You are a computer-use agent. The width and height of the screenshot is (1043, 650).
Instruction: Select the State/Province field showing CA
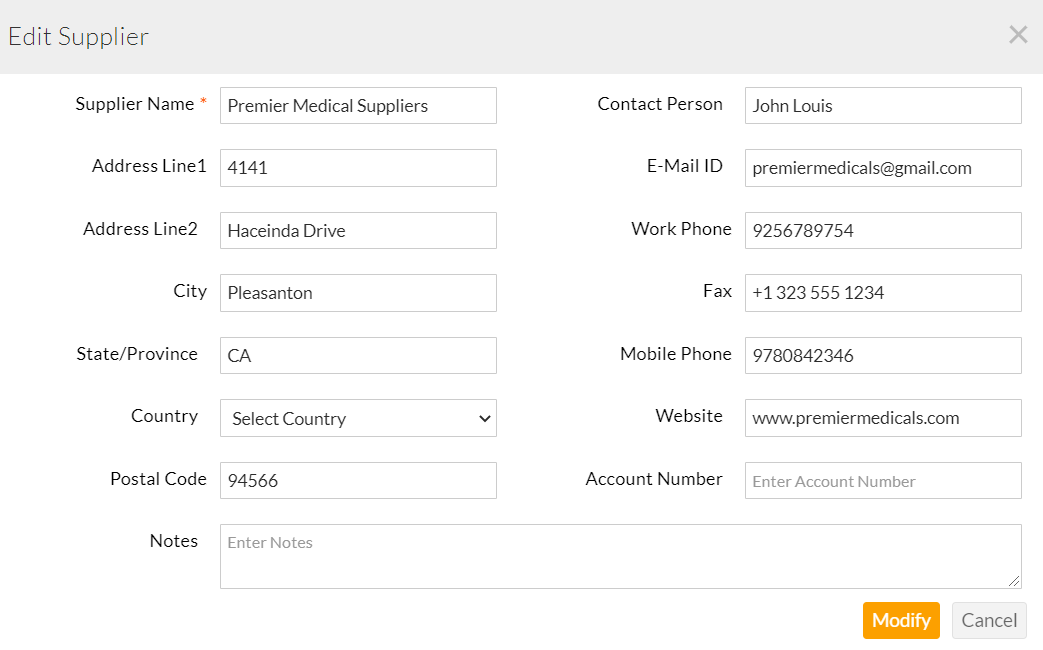[357, 355]
